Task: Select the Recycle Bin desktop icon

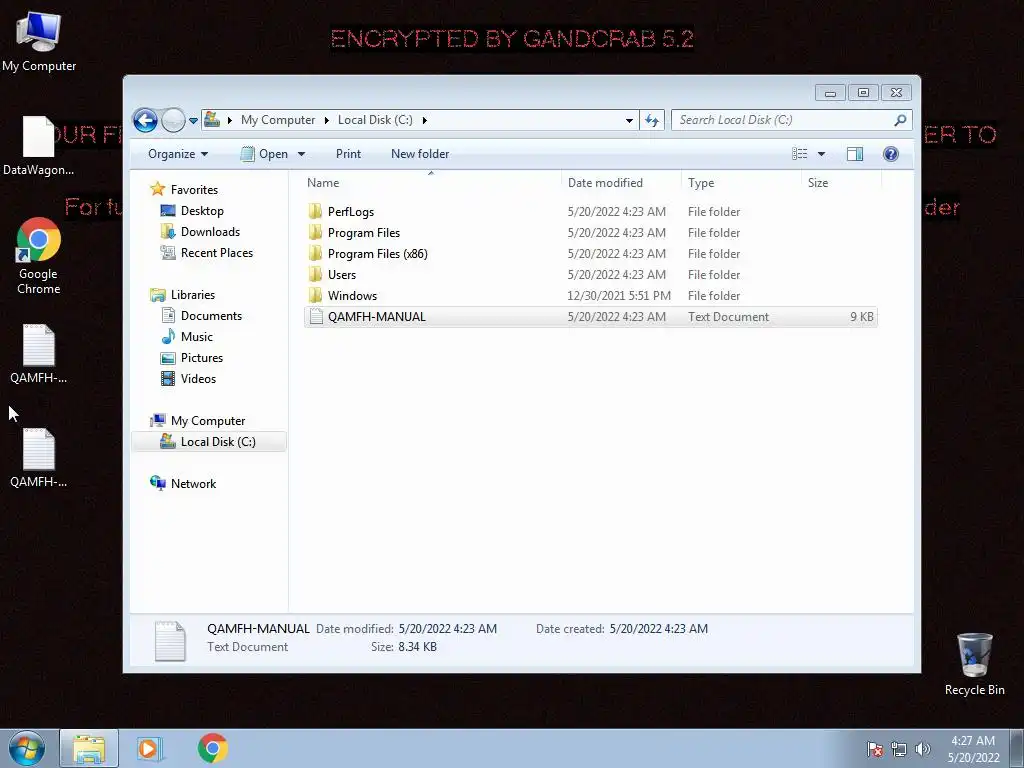Action: coord(974,664)
